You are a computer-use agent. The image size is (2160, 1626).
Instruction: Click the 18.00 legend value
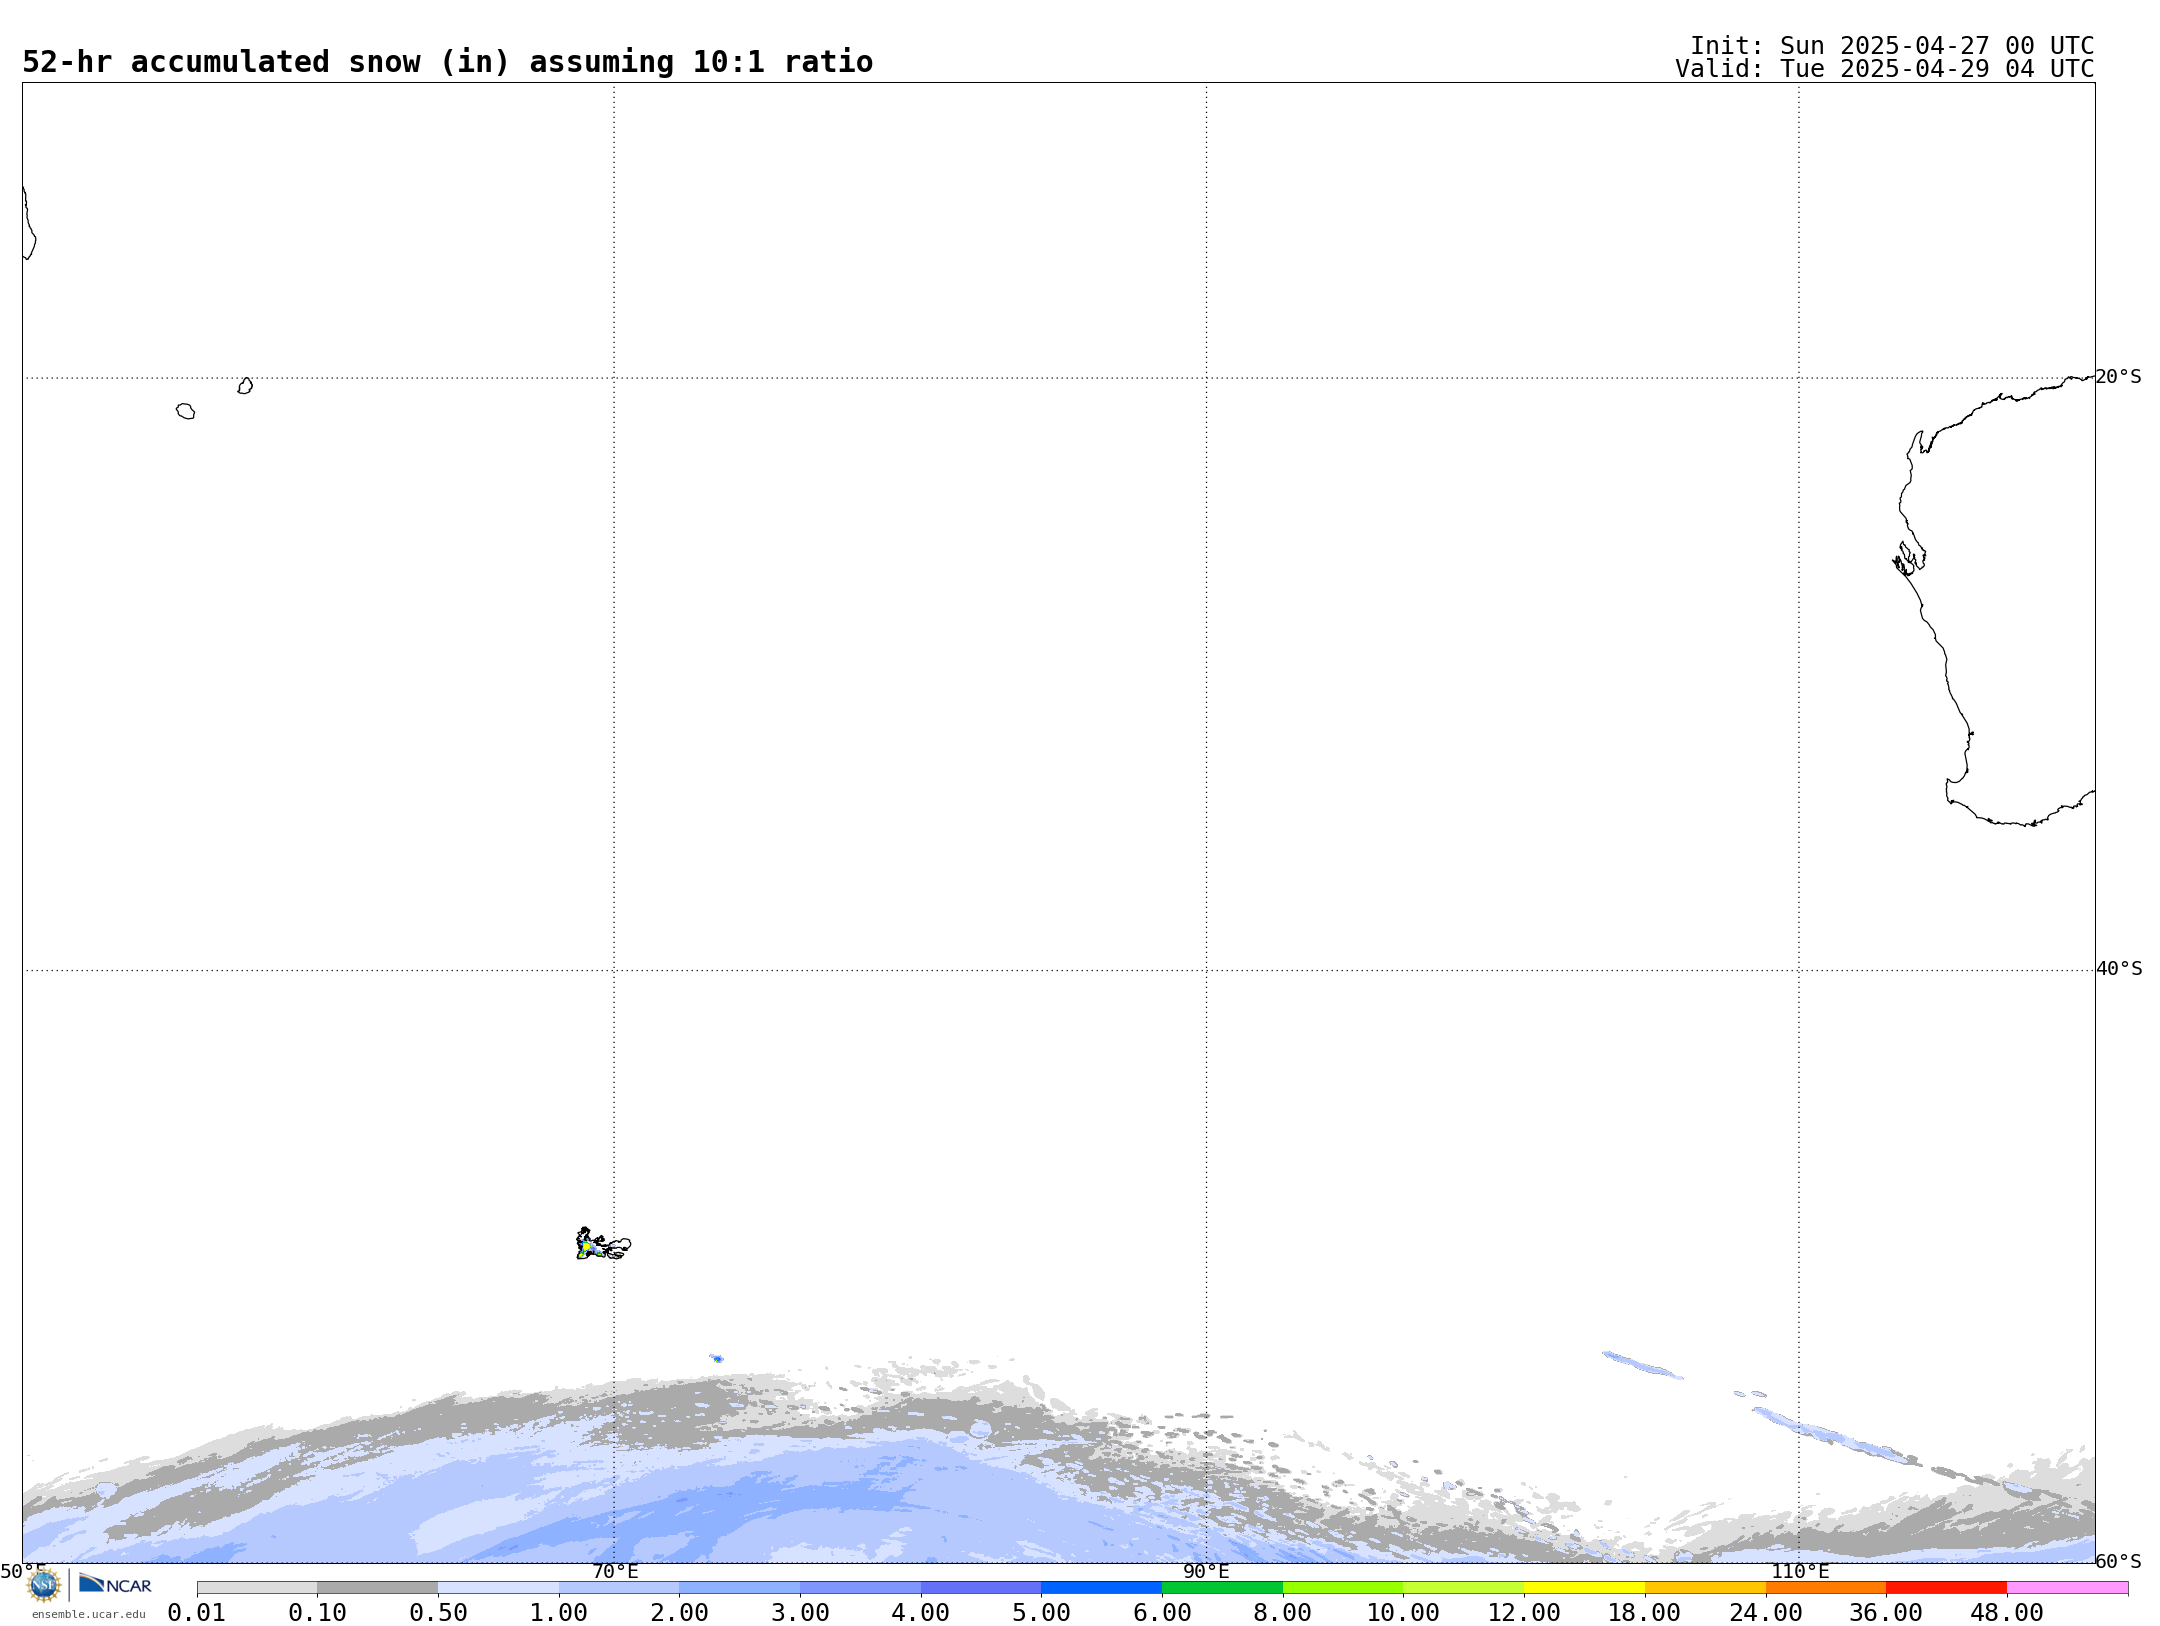[1645, 1613]
